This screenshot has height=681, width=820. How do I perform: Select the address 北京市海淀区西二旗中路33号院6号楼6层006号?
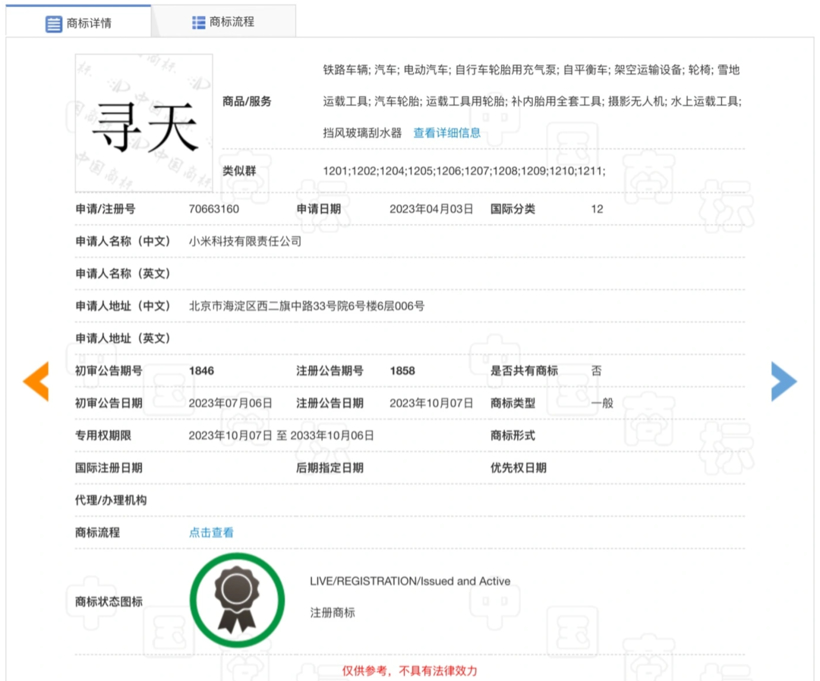[306, 306]
